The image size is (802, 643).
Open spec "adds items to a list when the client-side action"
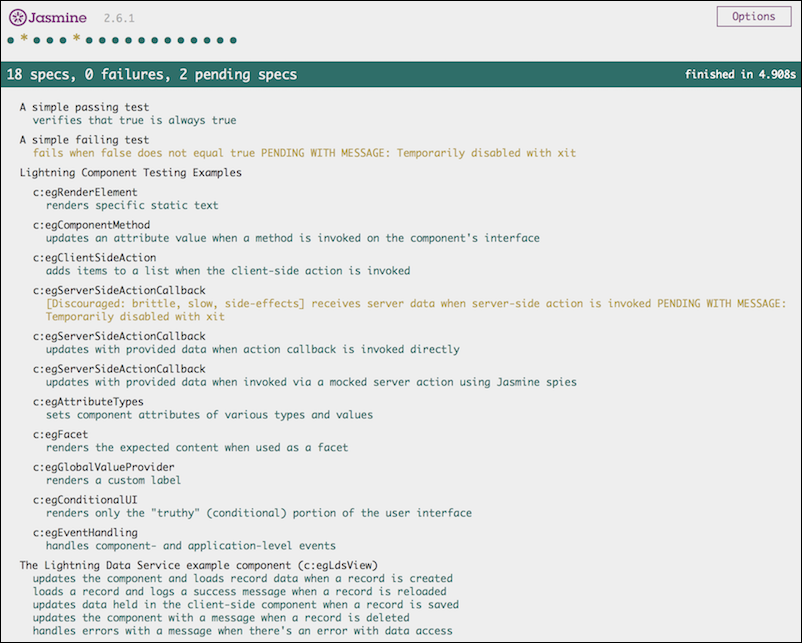[x=228, y=271]
